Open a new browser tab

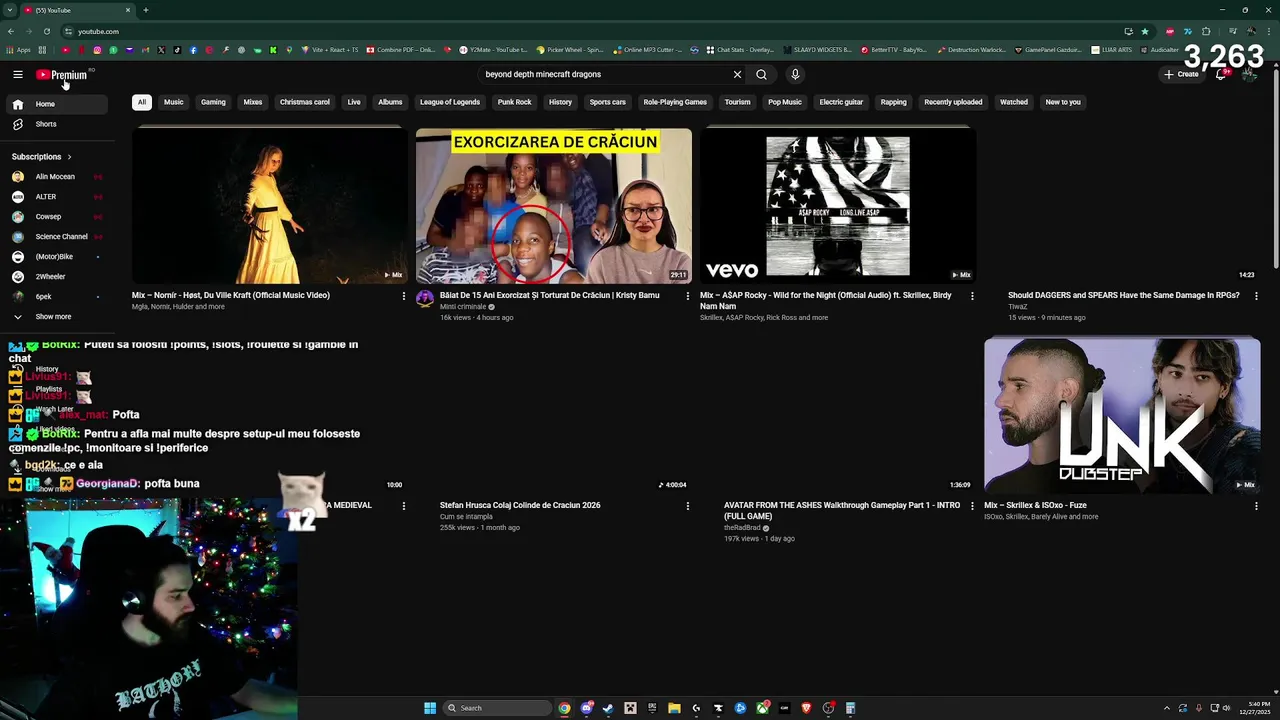point(146,10)
